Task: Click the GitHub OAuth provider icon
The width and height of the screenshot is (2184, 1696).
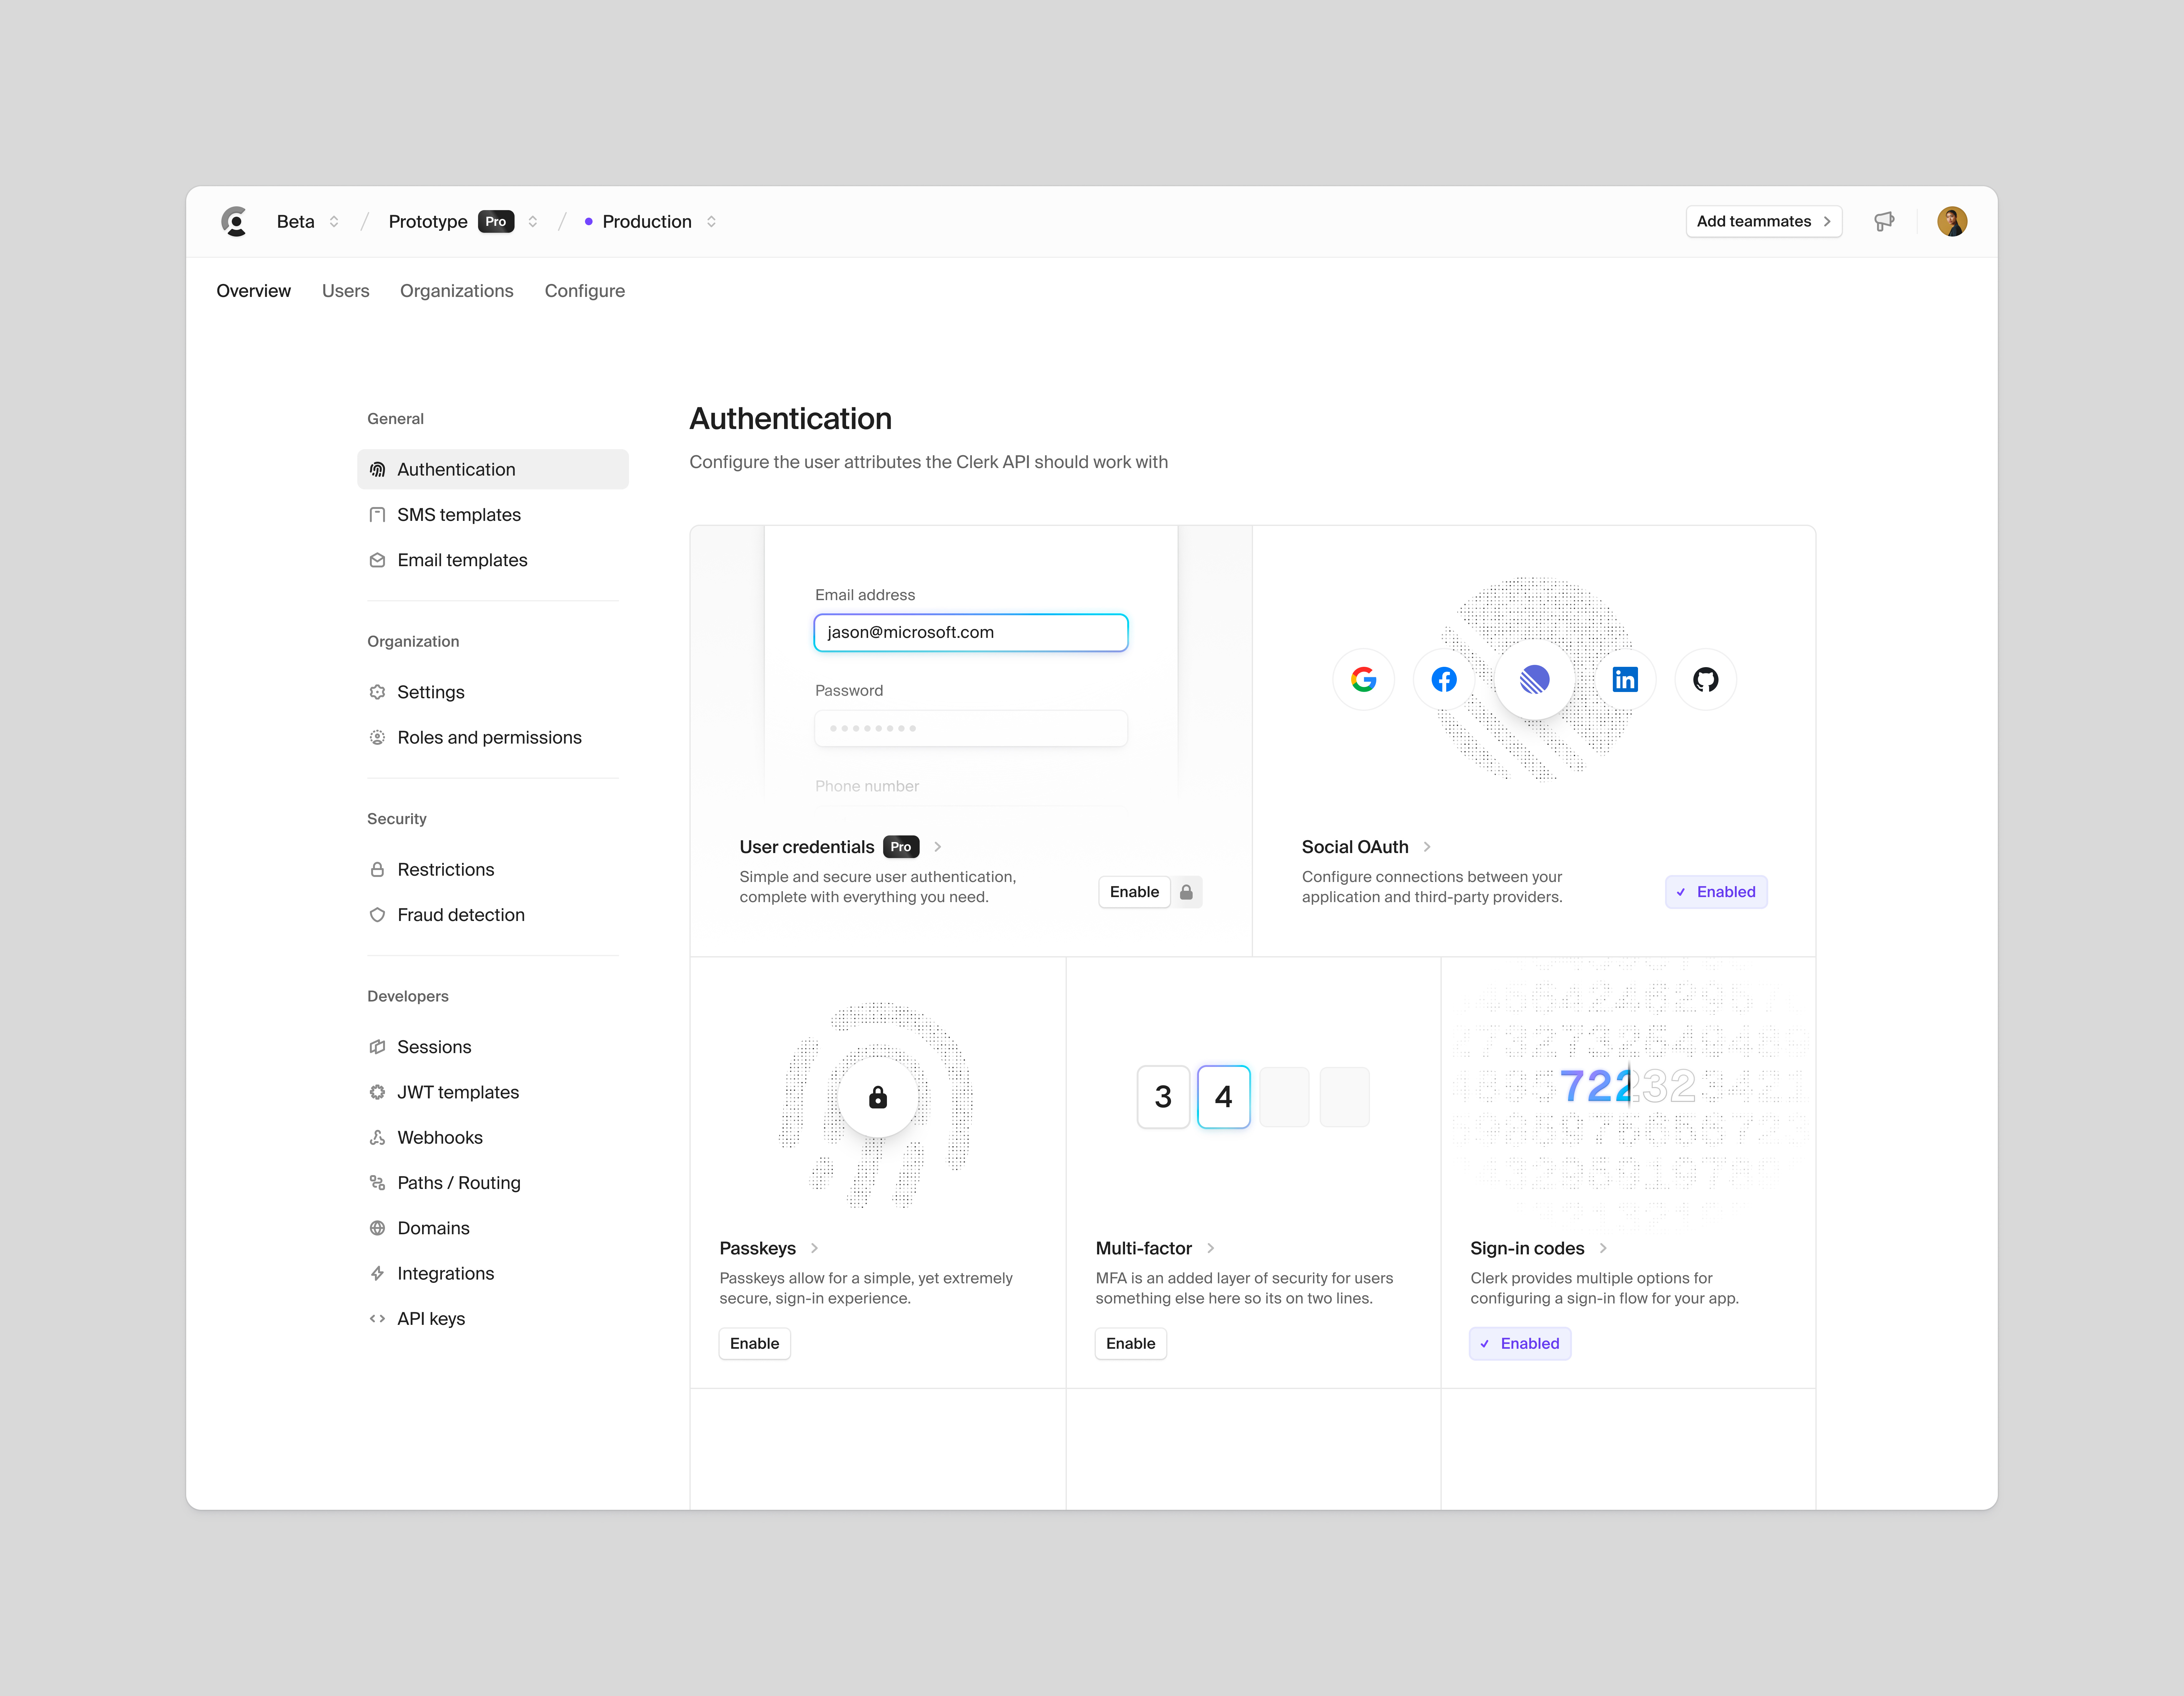Action: pyautogui.click(x=1705, y=679)
